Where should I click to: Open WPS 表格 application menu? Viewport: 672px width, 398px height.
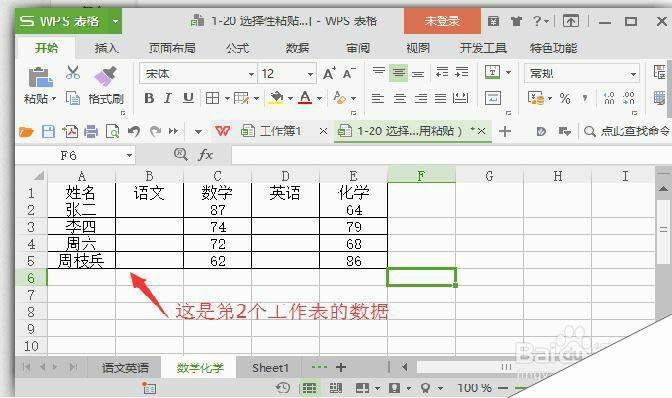click(x=68, y=21)
